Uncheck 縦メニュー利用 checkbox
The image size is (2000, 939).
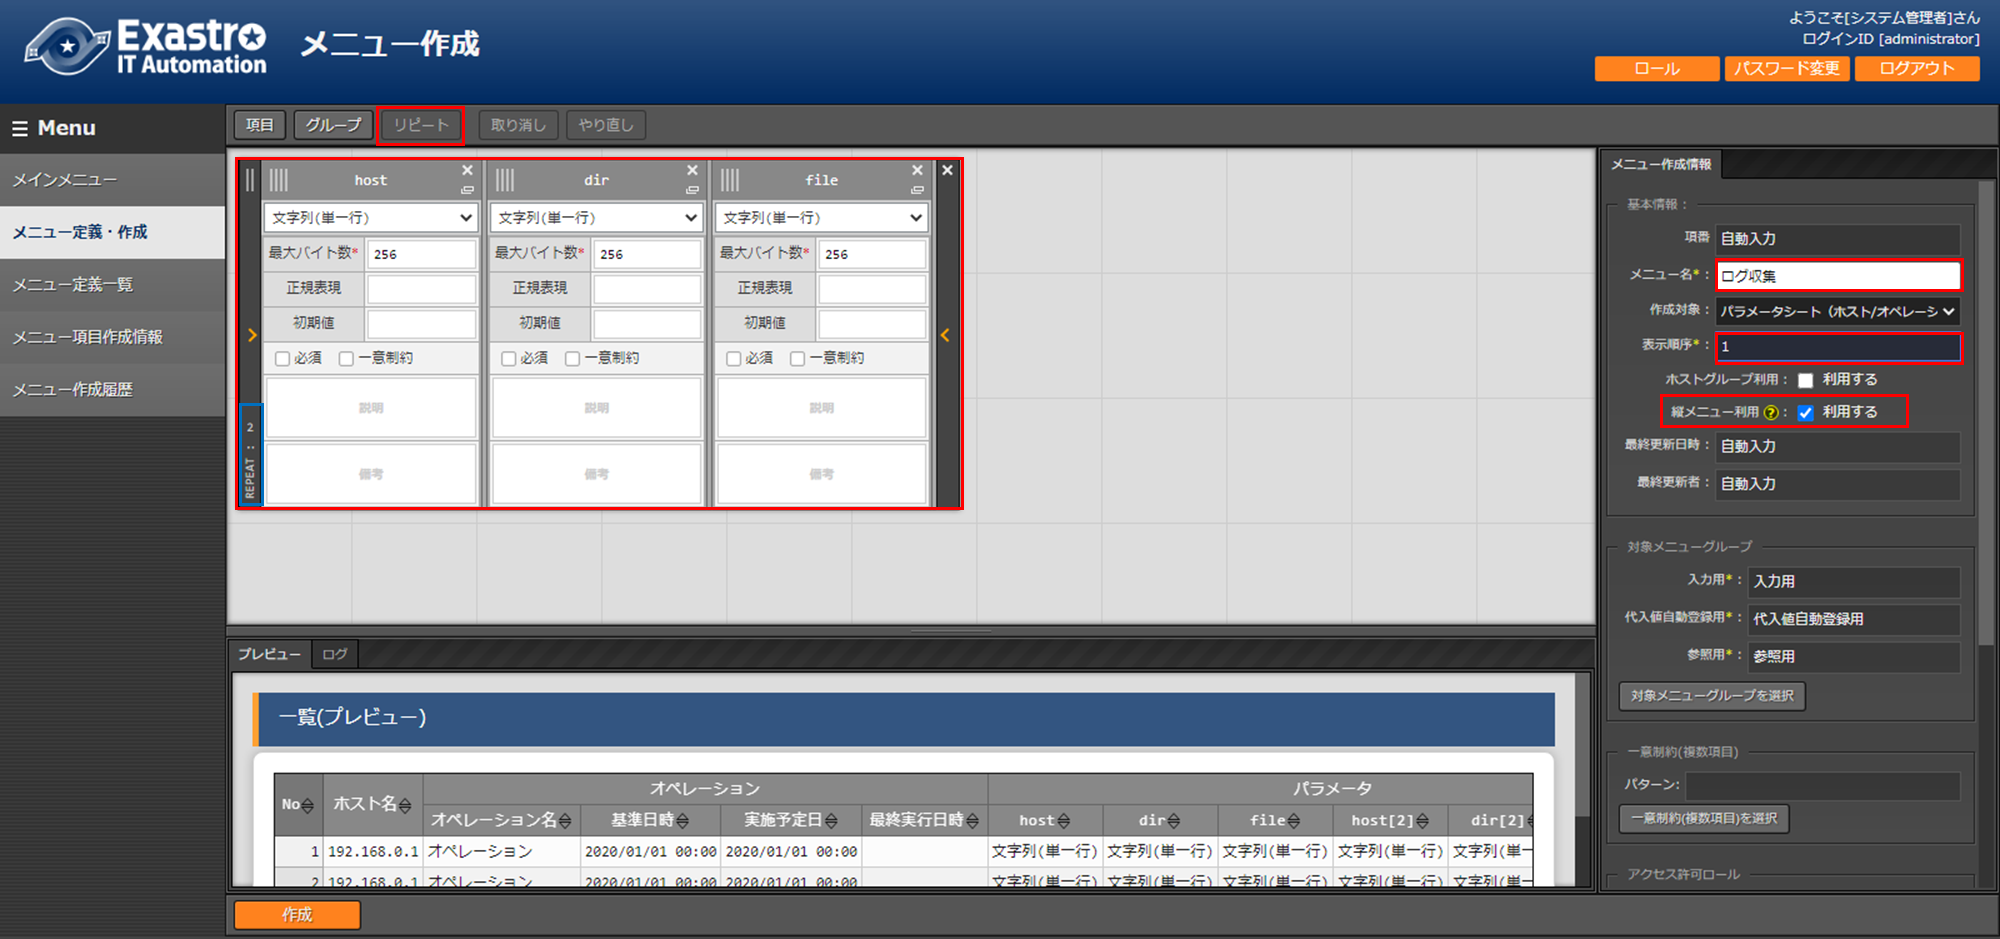pyautogui.click(x=1805, y=412)
